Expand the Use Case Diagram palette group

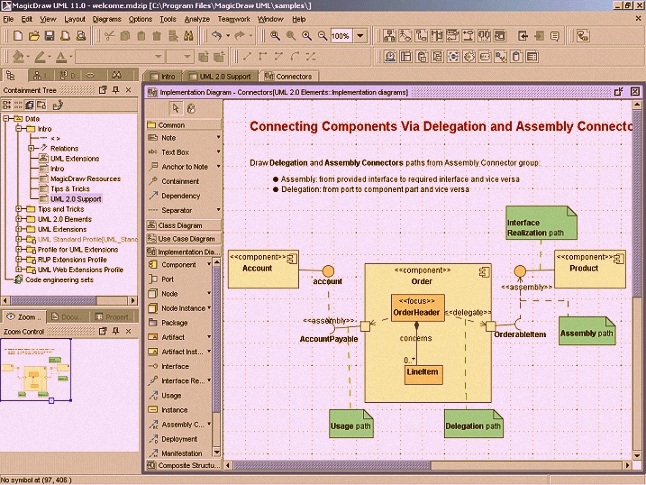(x=184, y=239)
